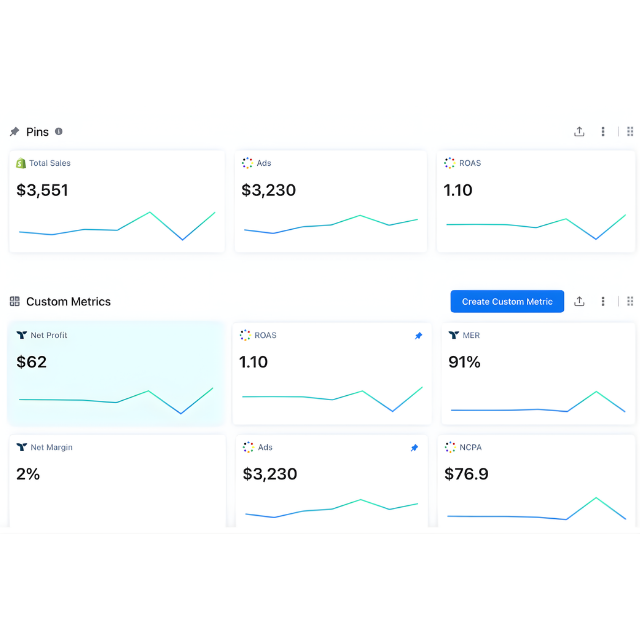Viewport: 640px width, 640px height.
Task: Open Custom Metrics three-dot menu
Action: [x=603, y=301]
